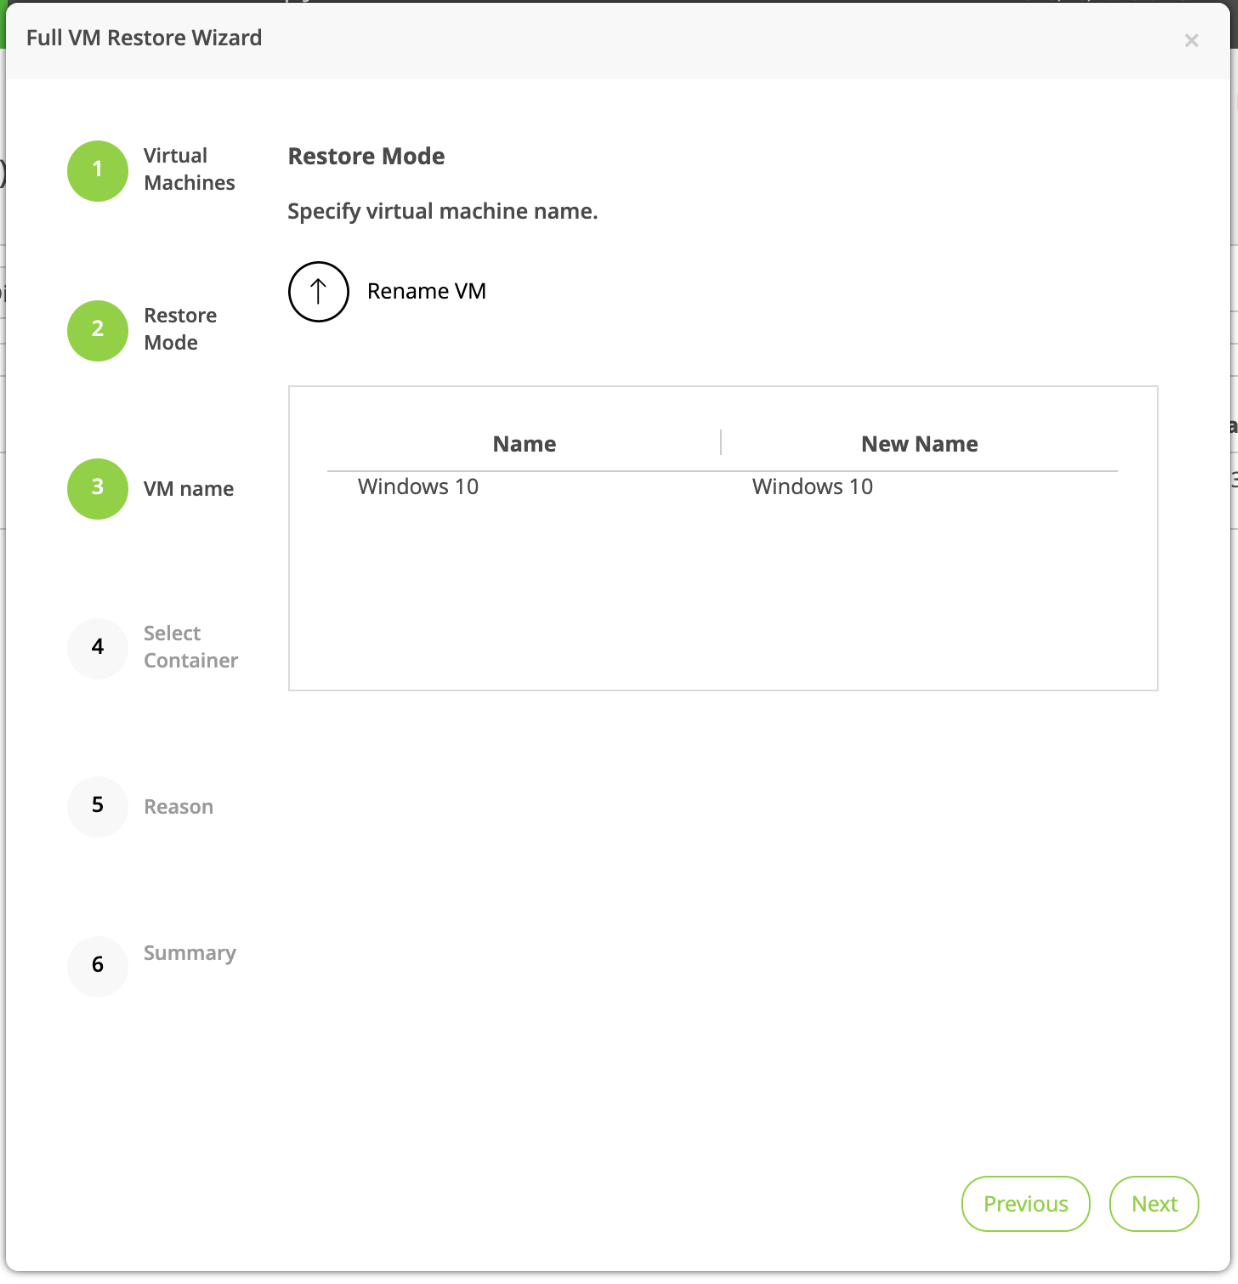Open the Reason step label
Image resolution: width=1238 pixels, height=1284 pixels.
[178, 807]
